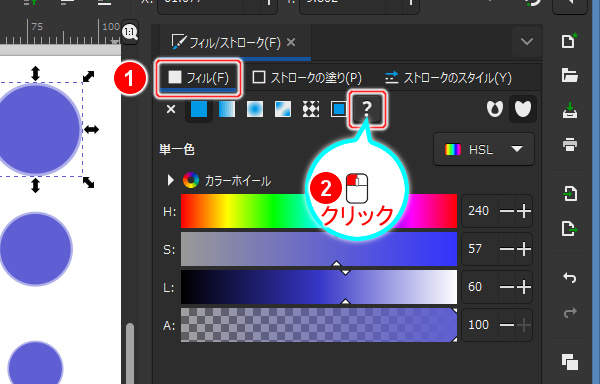Screen dimensions: 600x384
Task: Click the bottom vertical scale handle arrow
Action: (x=35, y=185)
